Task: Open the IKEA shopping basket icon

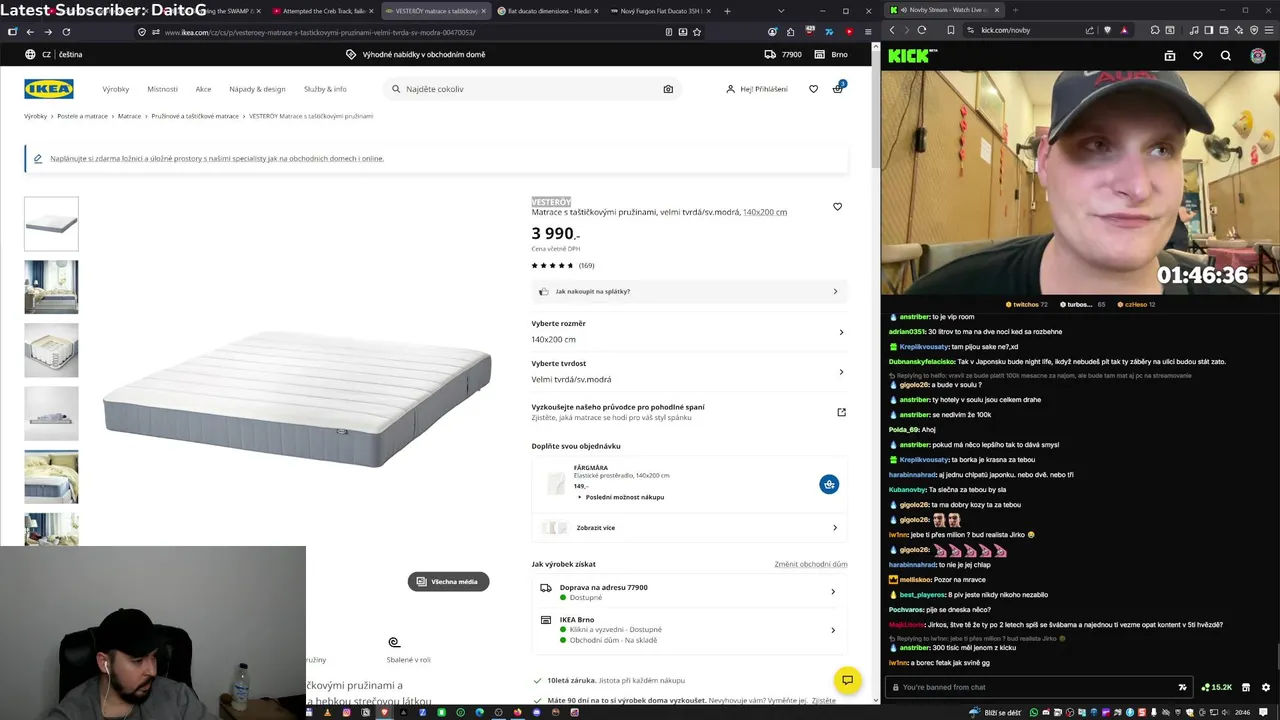Action: tap(838, 88)
